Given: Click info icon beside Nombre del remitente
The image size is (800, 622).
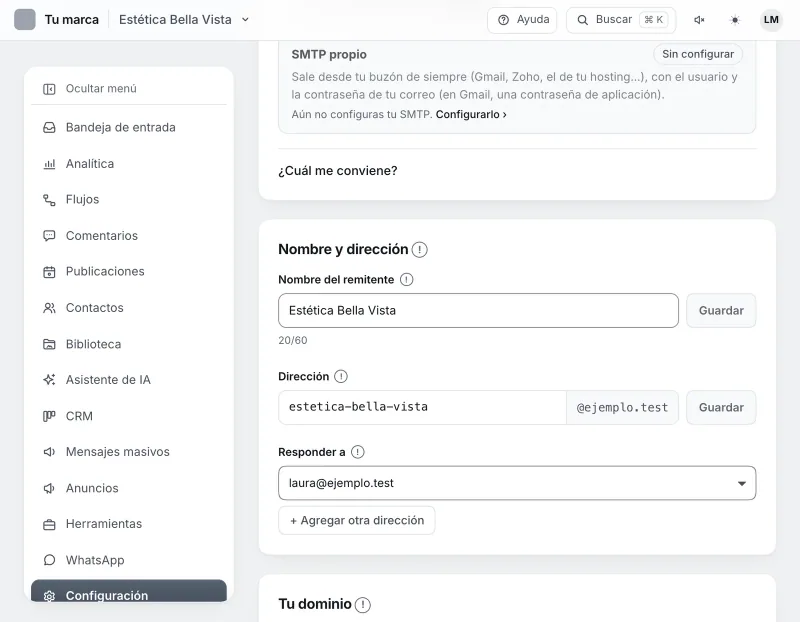Looking at the screenshot, I should pos(407,280).
